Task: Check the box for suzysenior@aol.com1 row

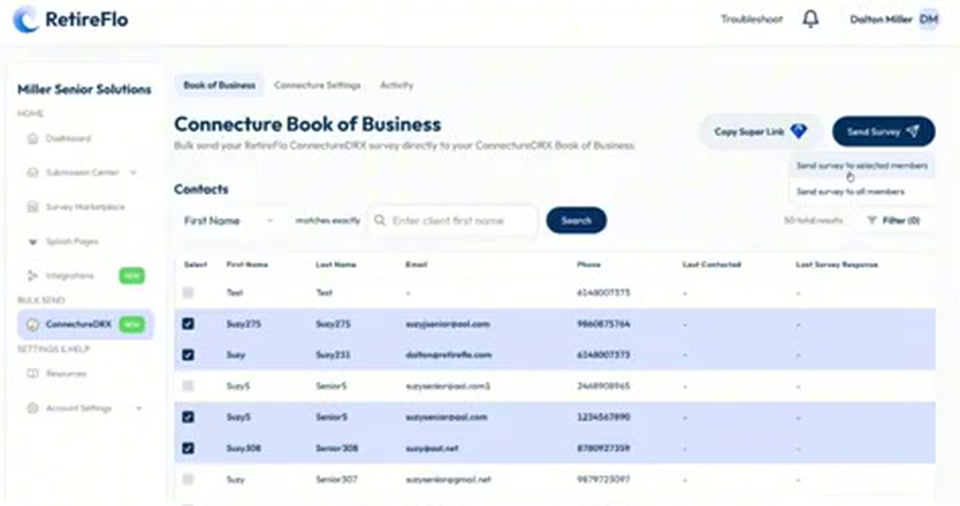Action: [188, 386]
